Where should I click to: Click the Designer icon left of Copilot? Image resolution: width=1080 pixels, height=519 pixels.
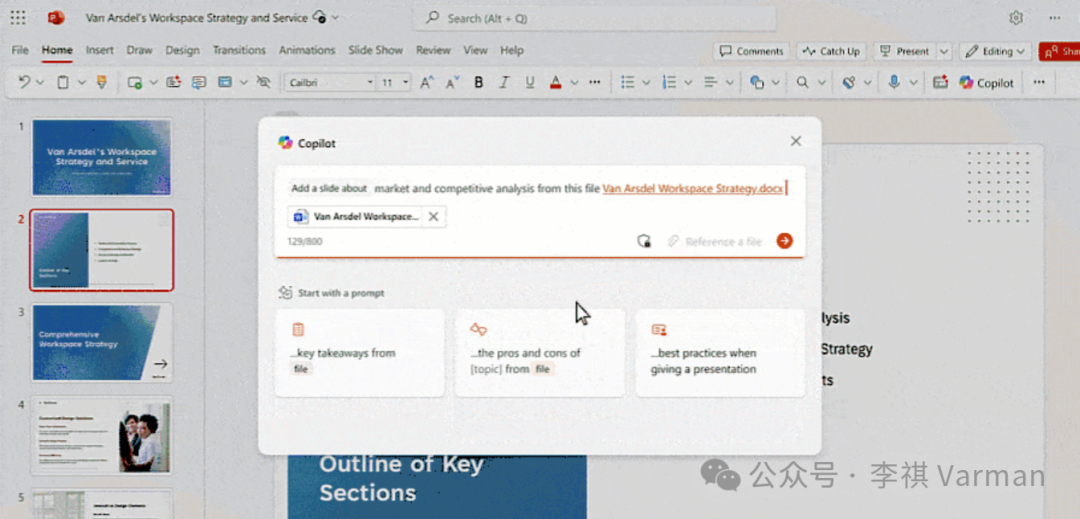(940, 83)
